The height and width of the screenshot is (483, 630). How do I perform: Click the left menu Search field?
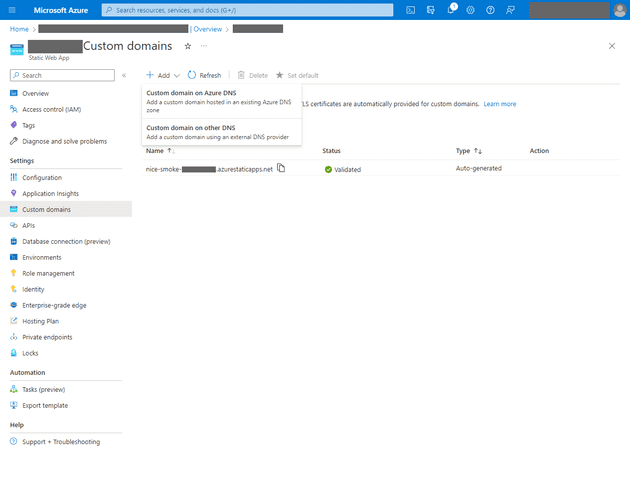click(62, 75)
